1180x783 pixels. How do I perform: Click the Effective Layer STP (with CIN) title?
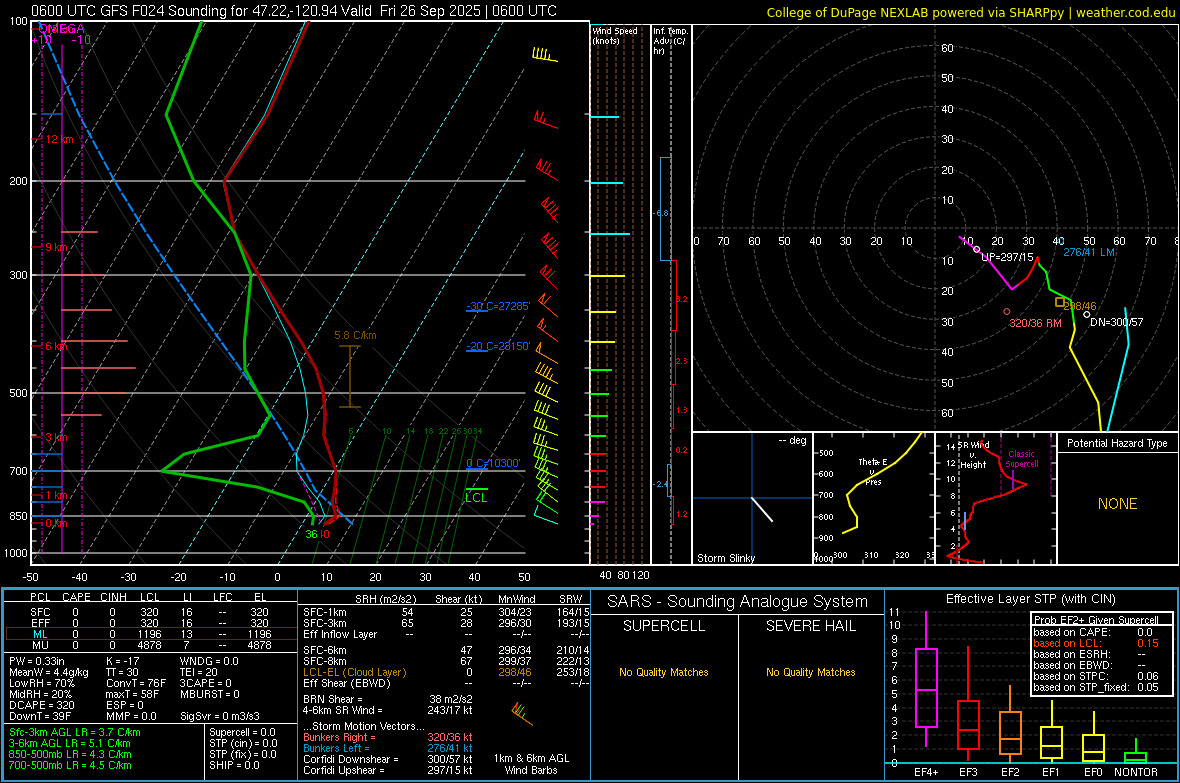coord(1030,599)
